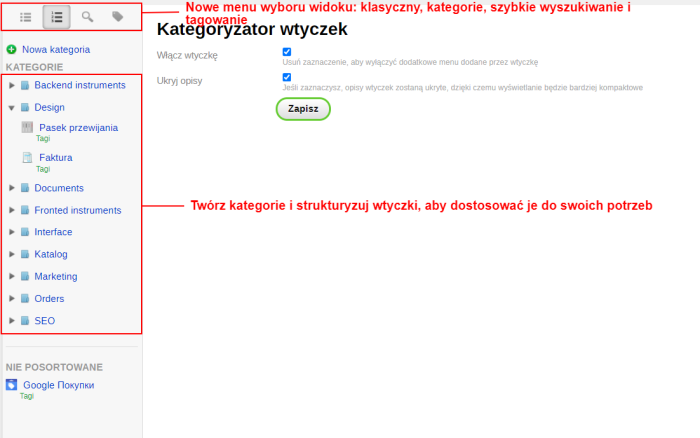Expand the Orders category arrow
Viewport: 700px width, 438px height.
coord(12,298)
